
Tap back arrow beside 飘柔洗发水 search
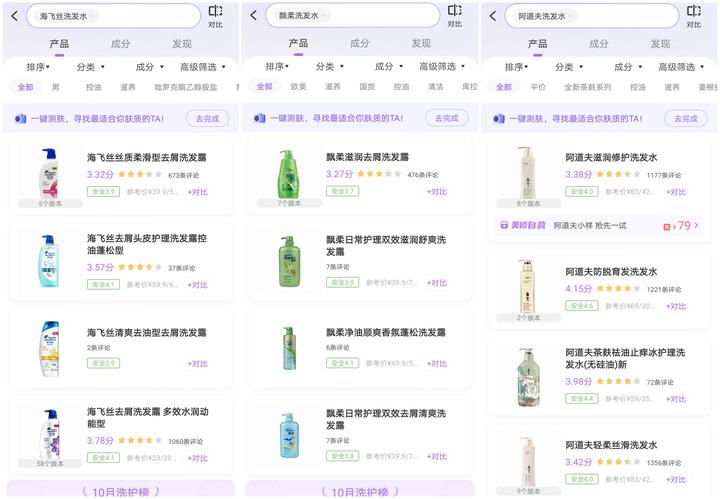click(253, 16)
